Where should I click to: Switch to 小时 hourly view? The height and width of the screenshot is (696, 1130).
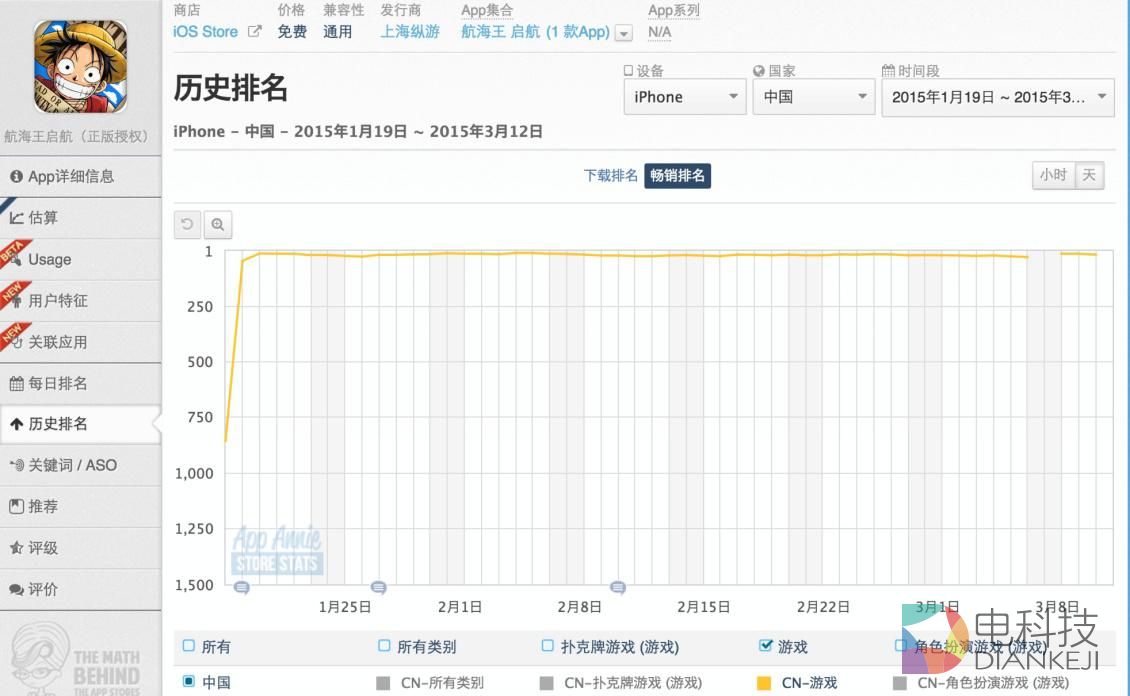[x=1053, y=175]
